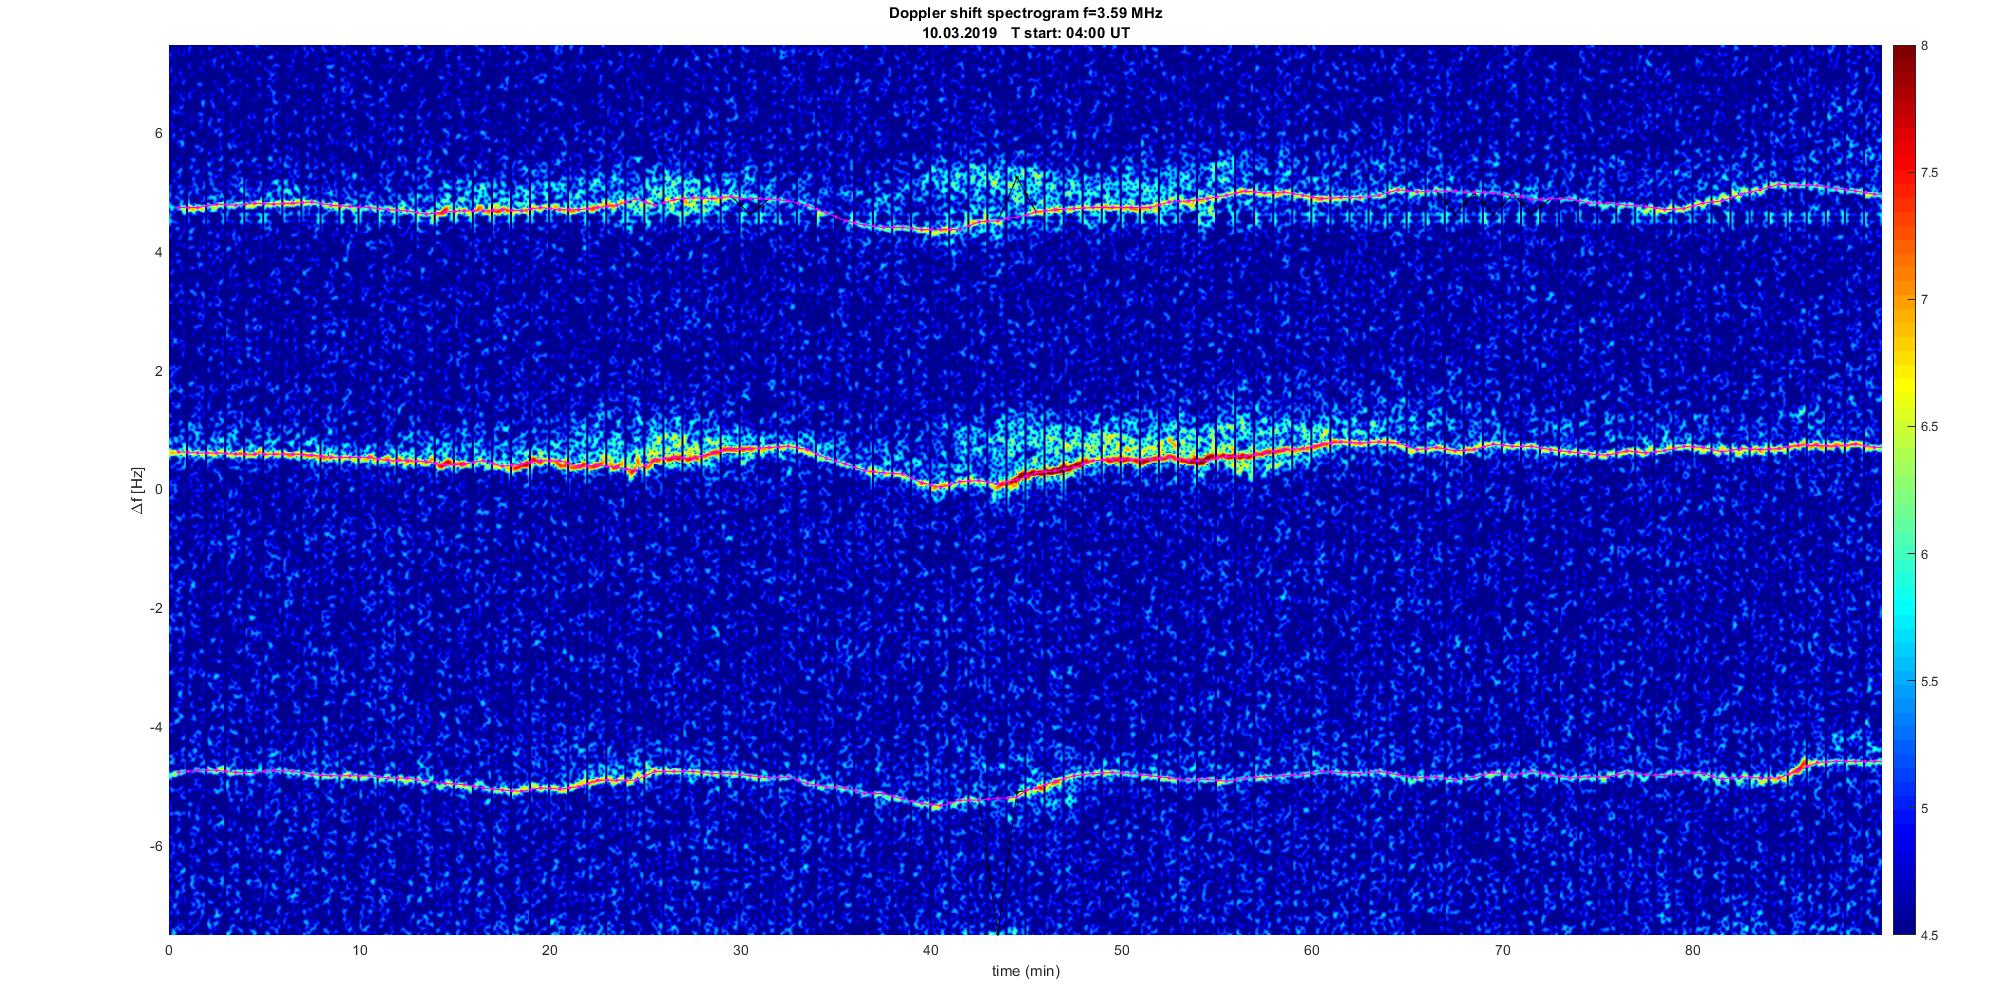
Task: Click the y-axis label 'Δf [Hz]'
Action: coord(137,490)
